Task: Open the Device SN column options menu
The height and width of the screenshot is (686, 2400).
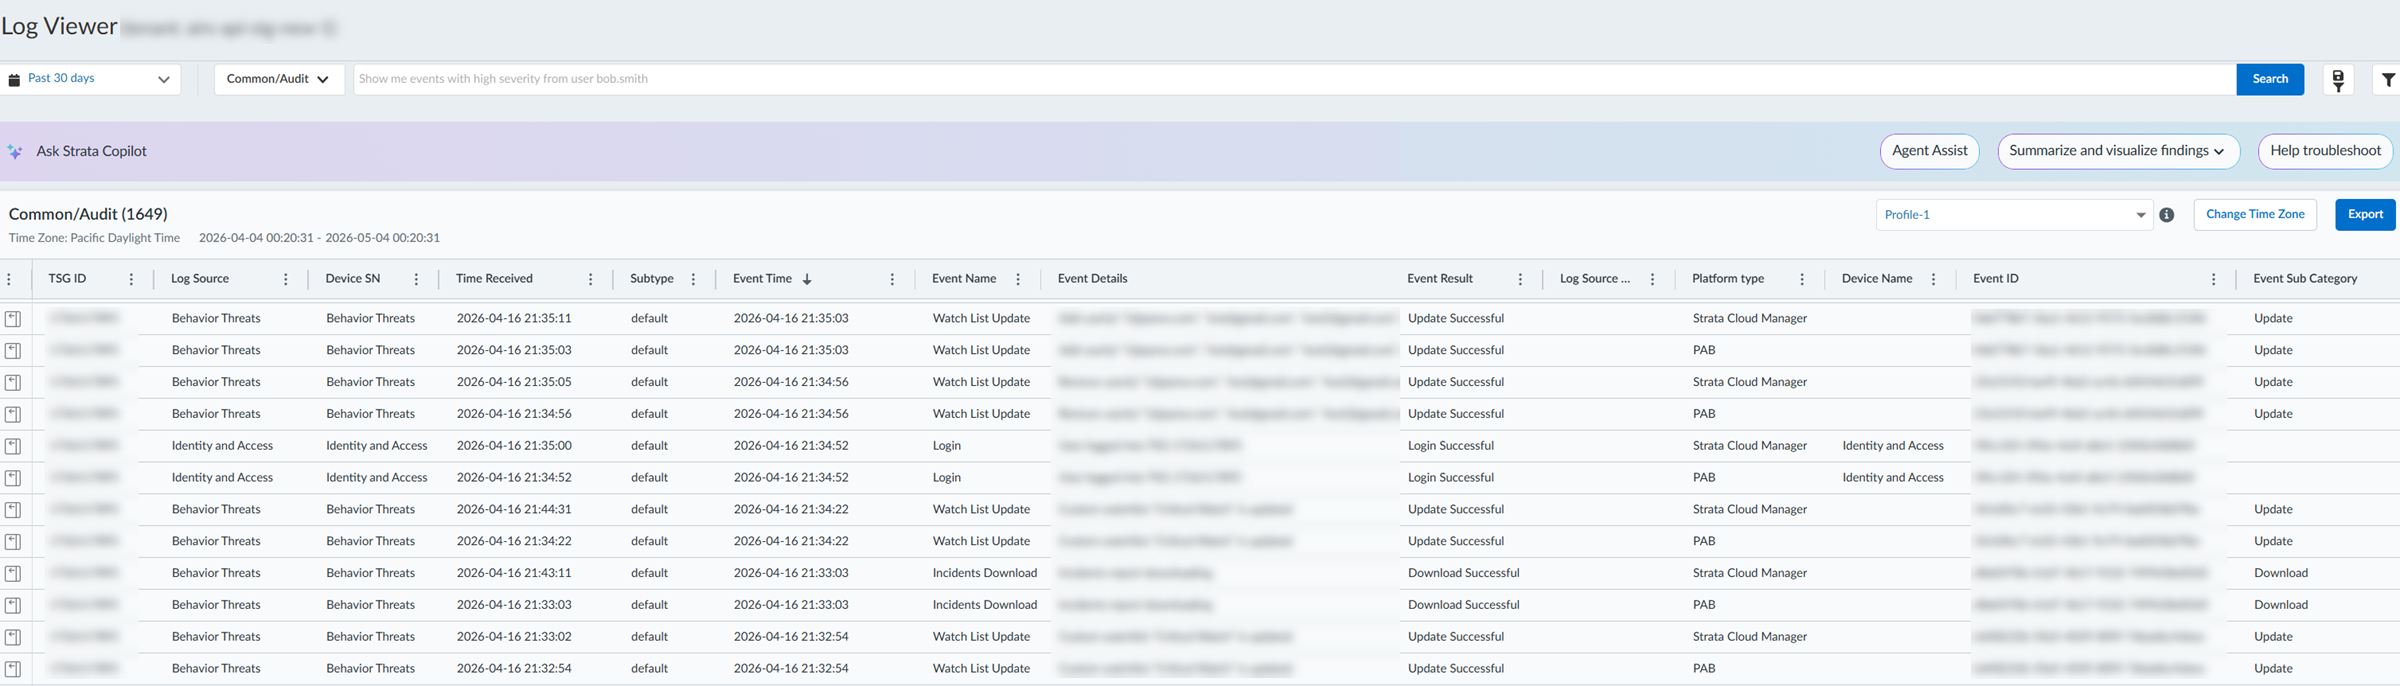Action: (x=416, y=279)
